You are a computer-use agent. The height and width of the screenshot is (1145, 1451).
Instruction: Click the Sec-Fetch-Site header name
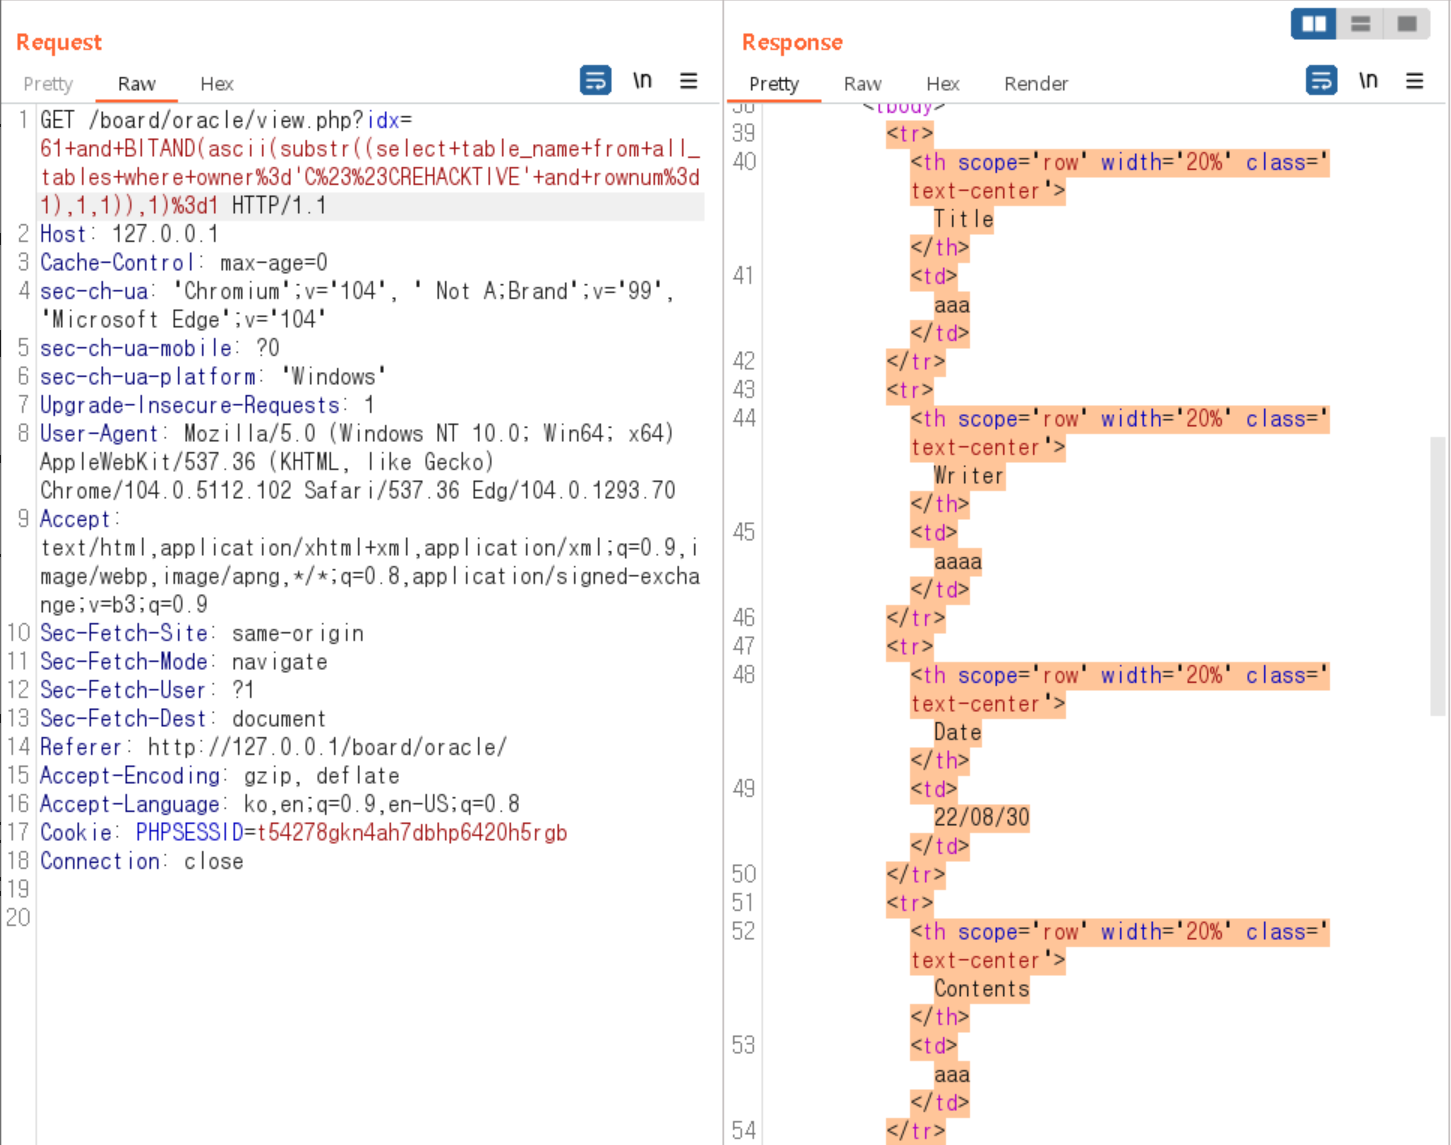coord(123,633)
